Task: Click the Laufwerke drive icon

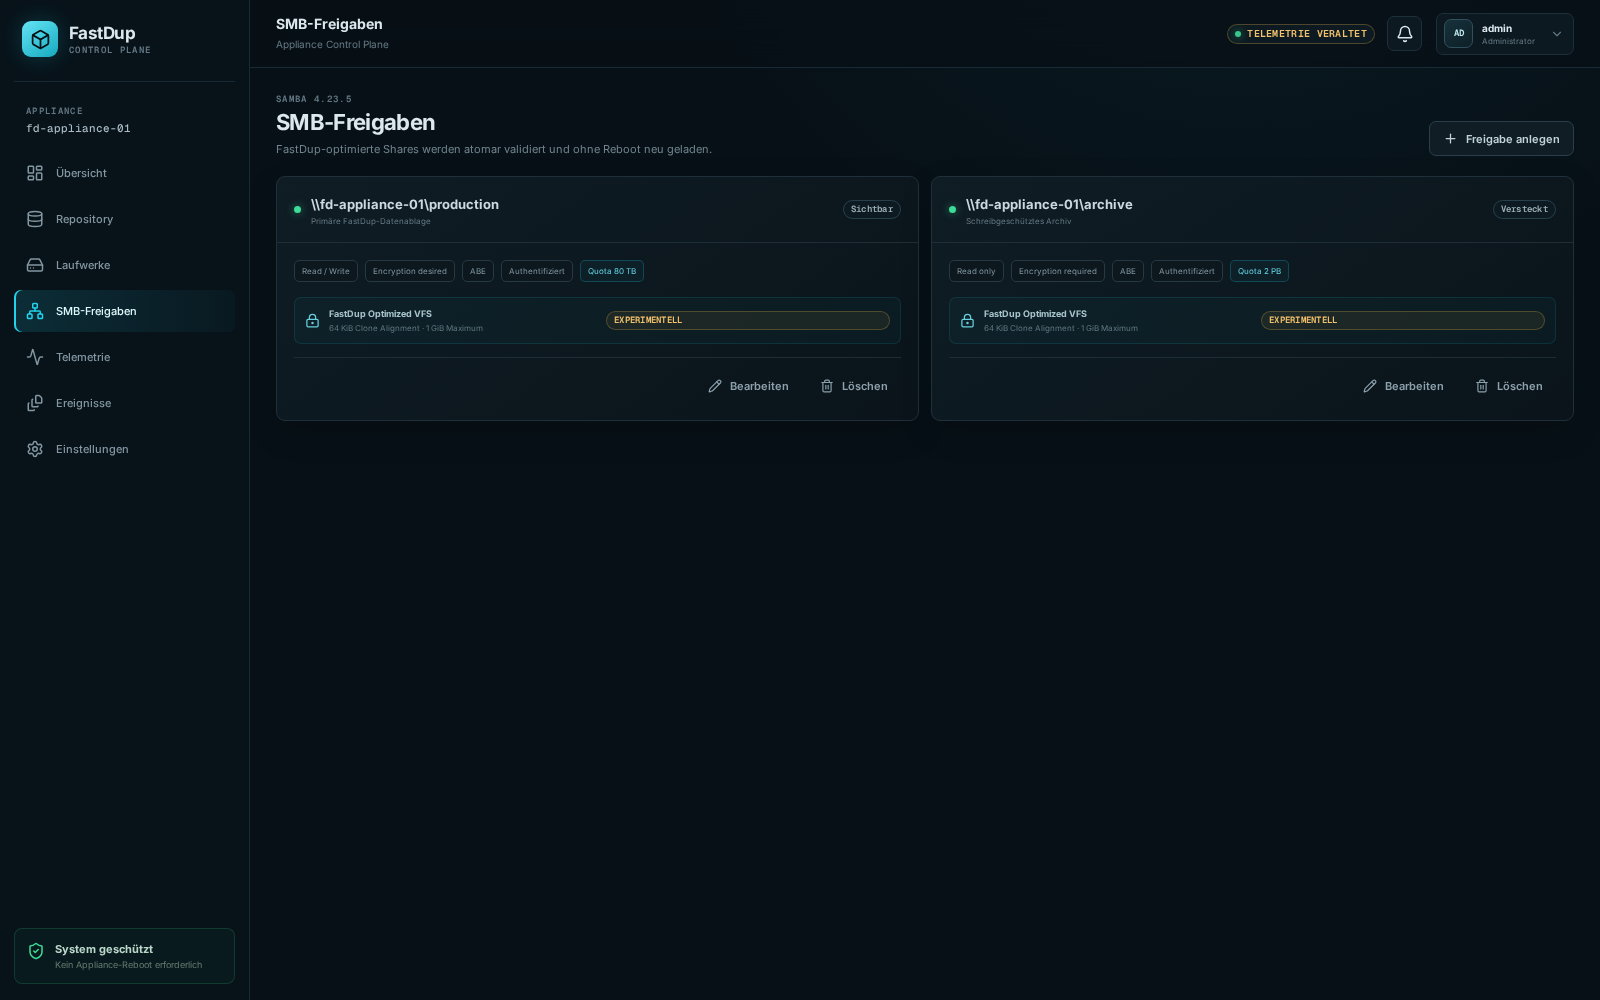Action: point(35,265)
